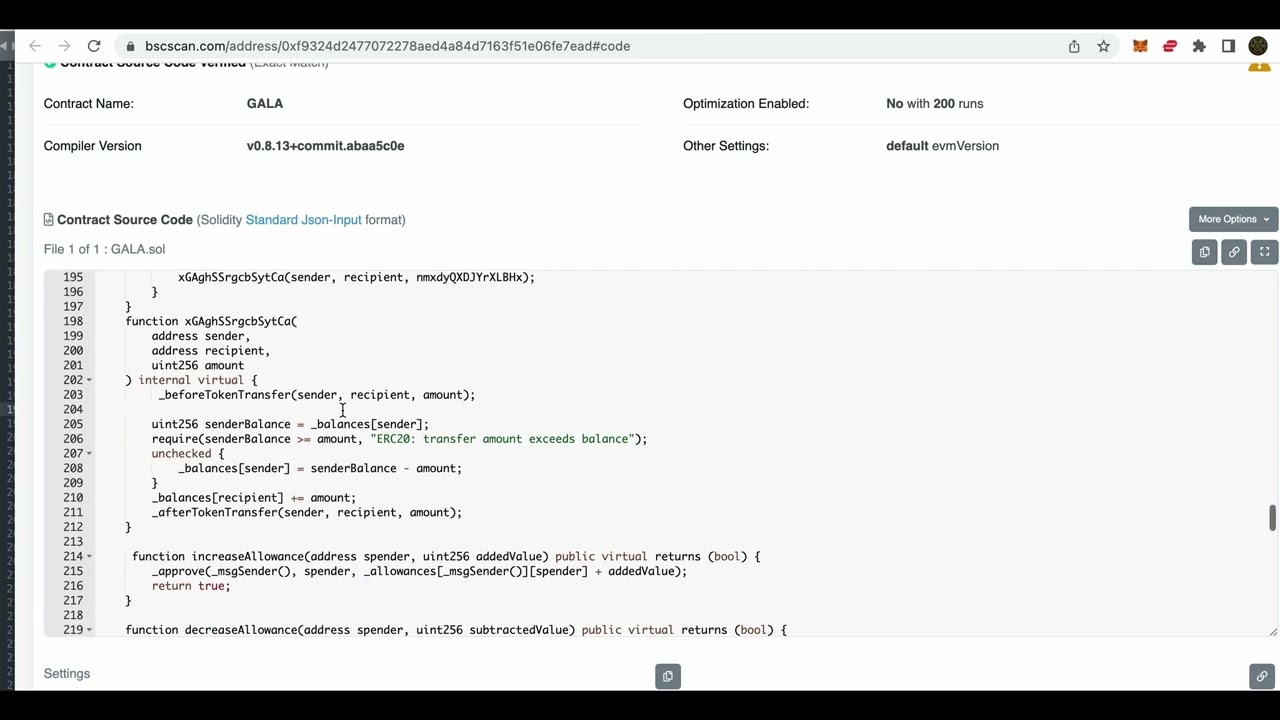1280x720 pixels.
Task: Reload the bscscan page
Action: pos(94,46)
